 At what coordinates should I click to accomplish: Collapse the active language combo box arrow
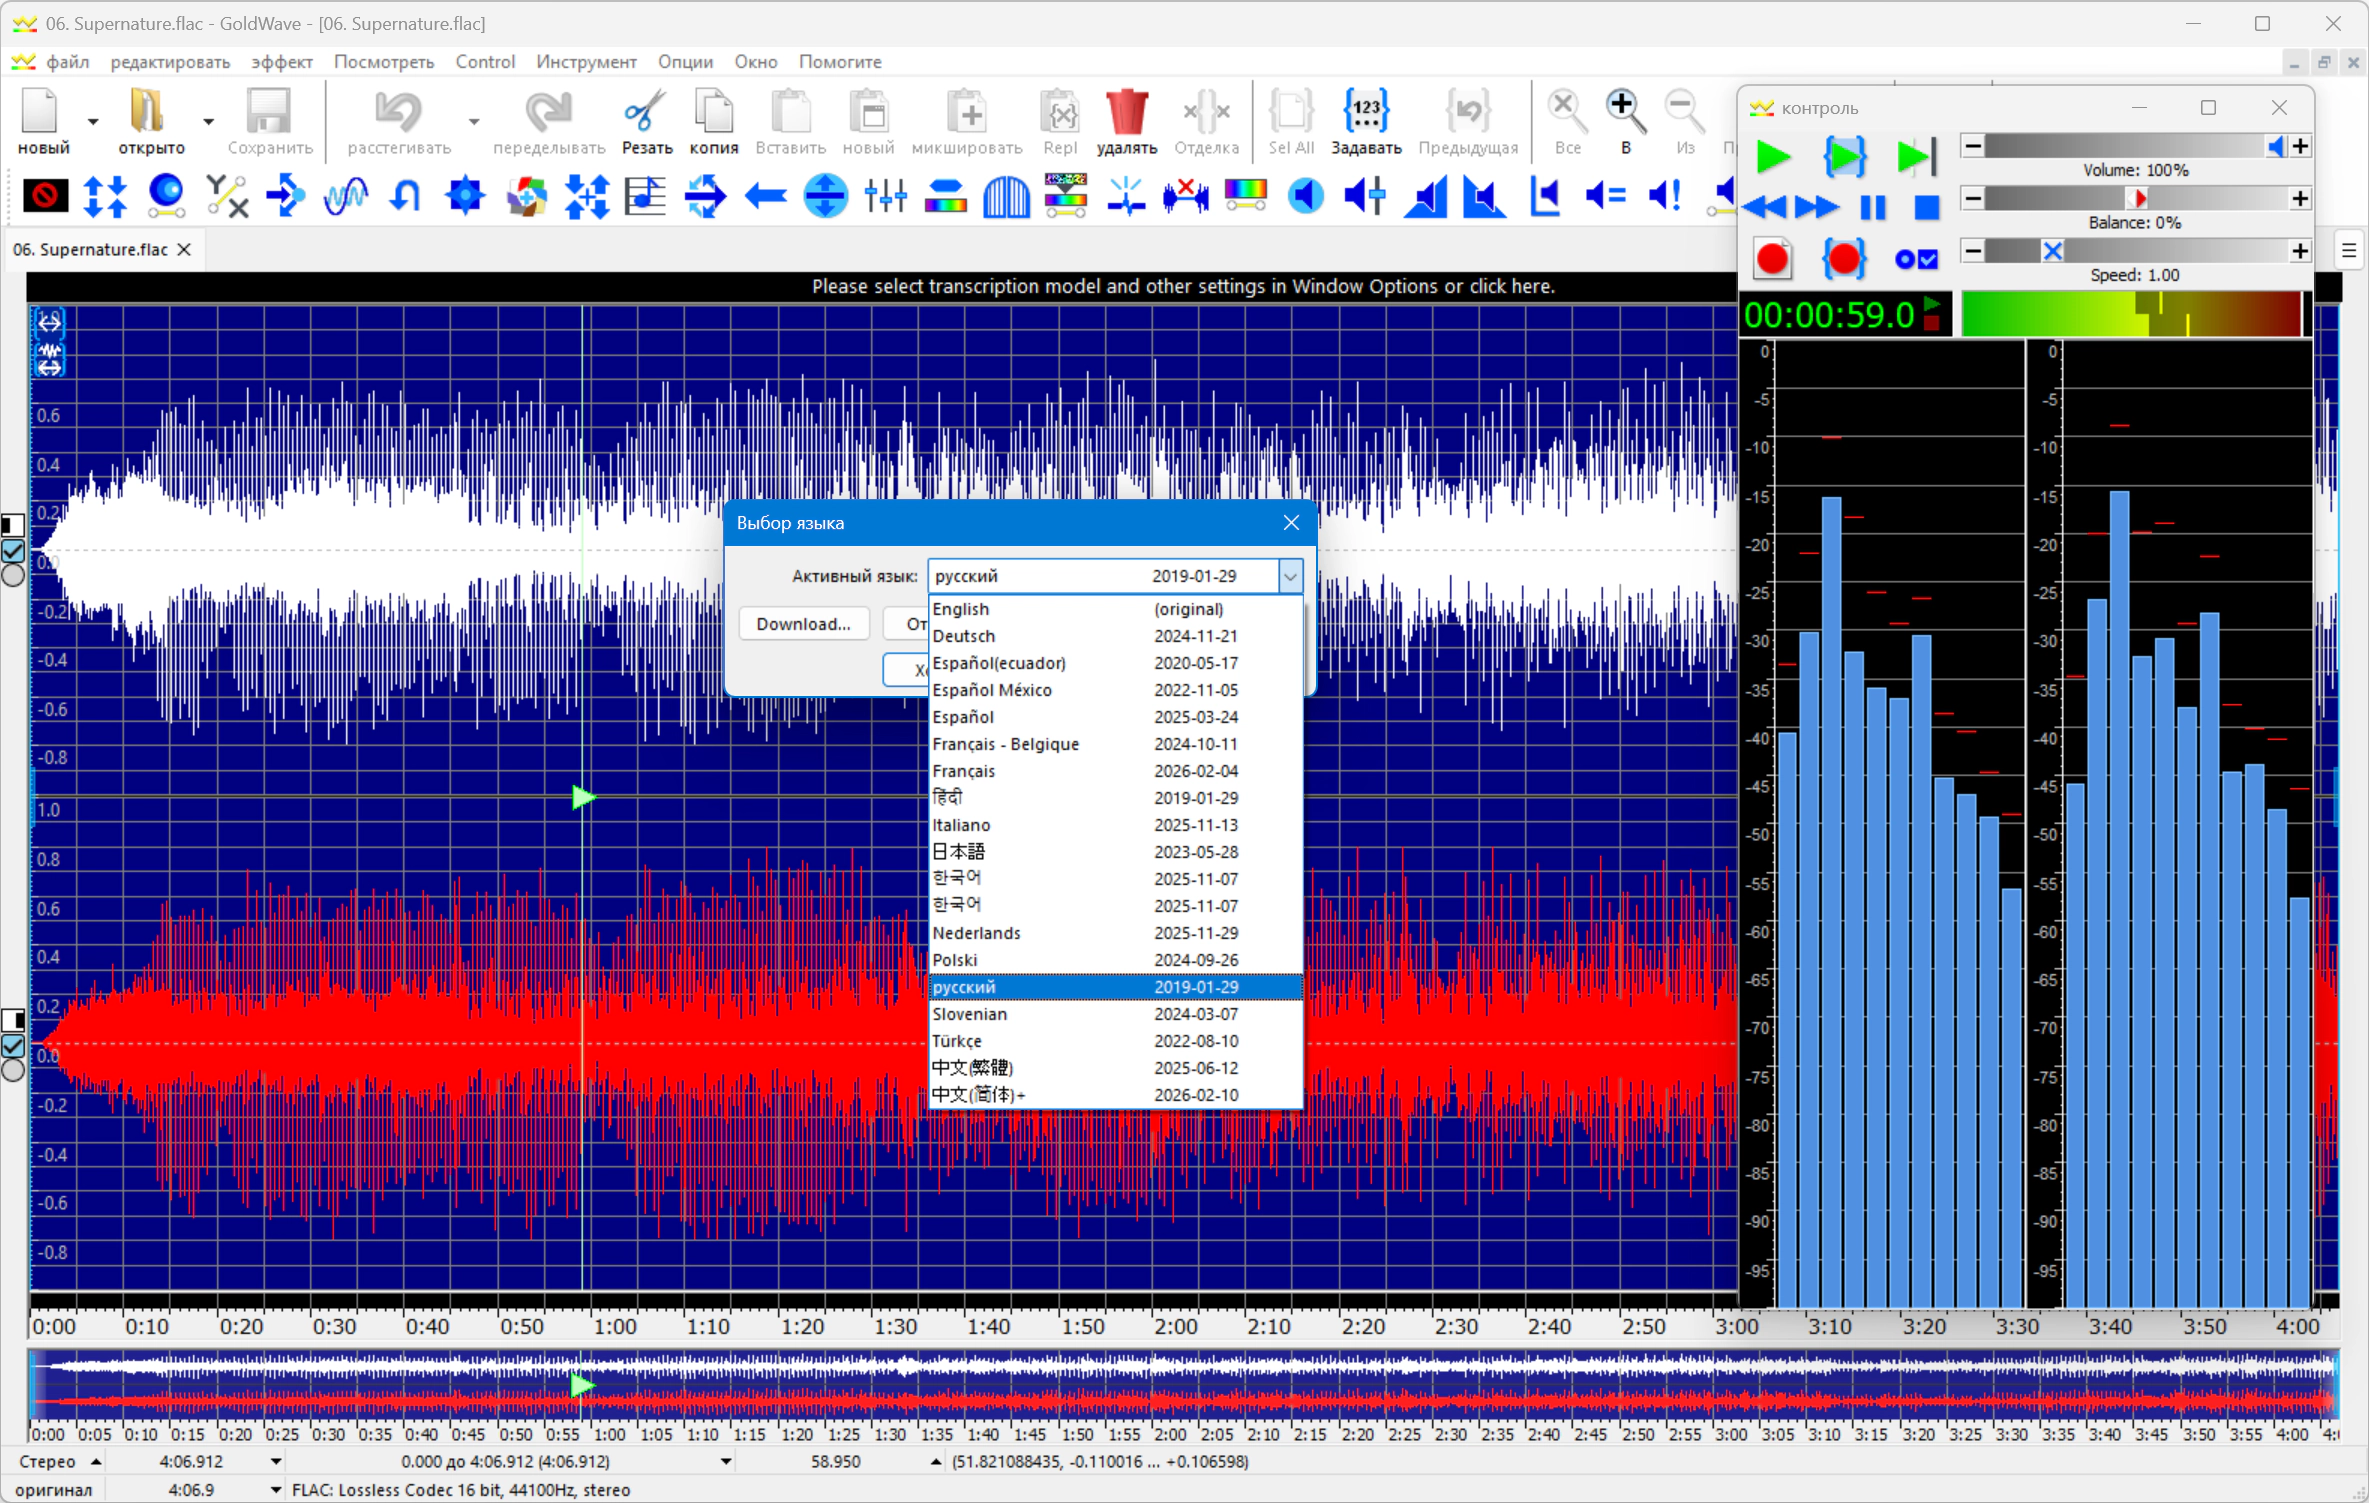(1290, 576)
